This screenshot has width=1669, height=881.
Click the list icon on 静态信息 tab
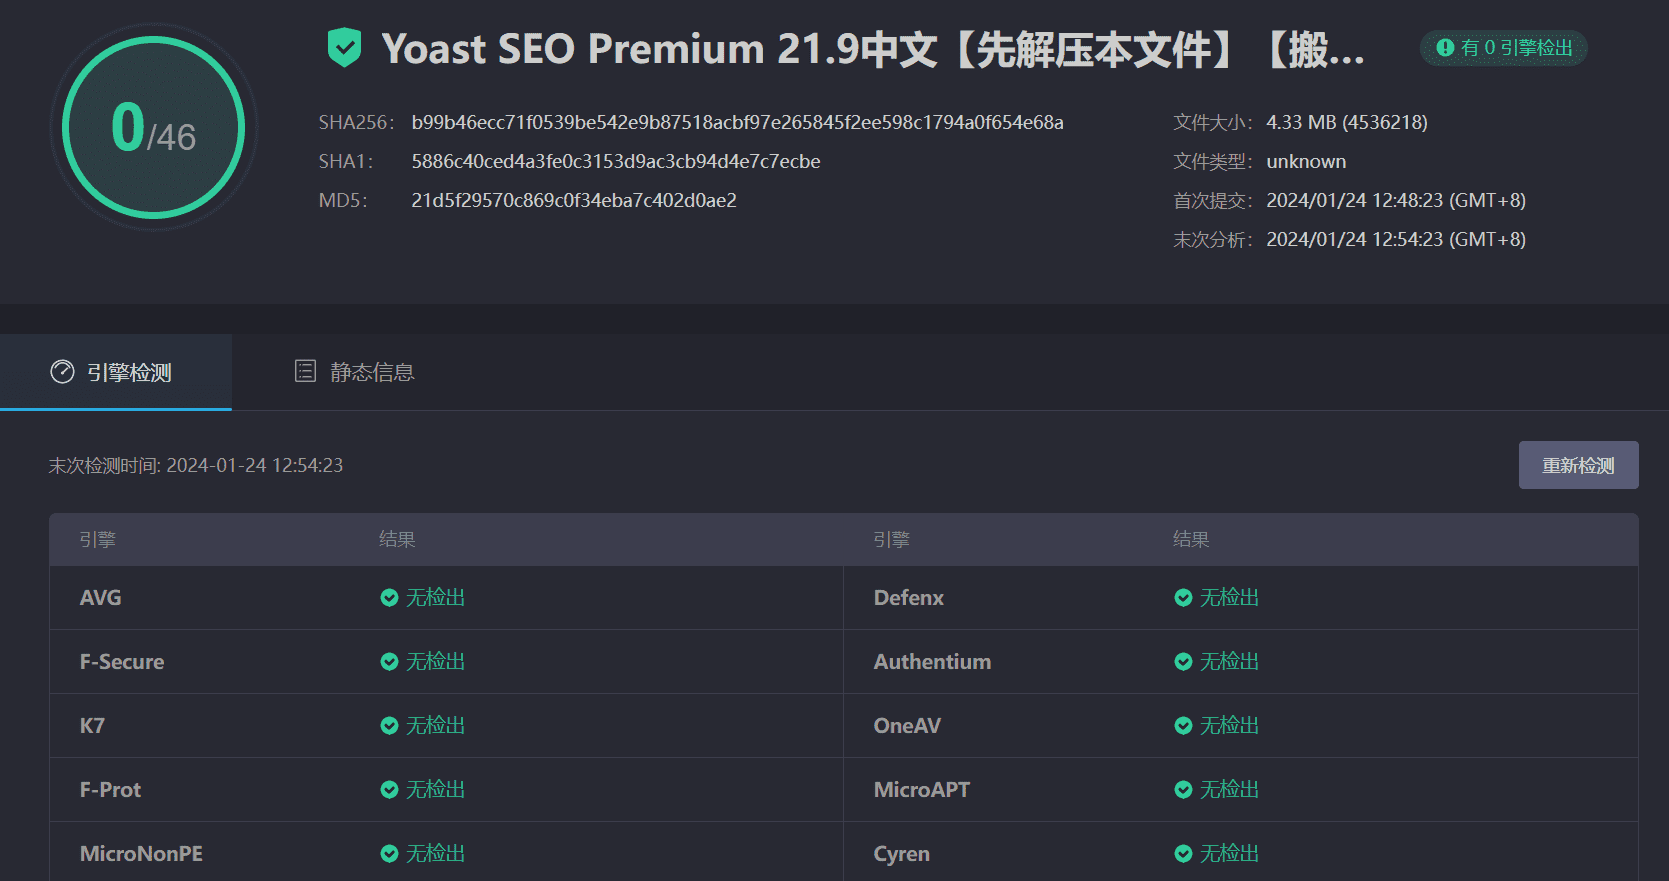tap(305, 371)
